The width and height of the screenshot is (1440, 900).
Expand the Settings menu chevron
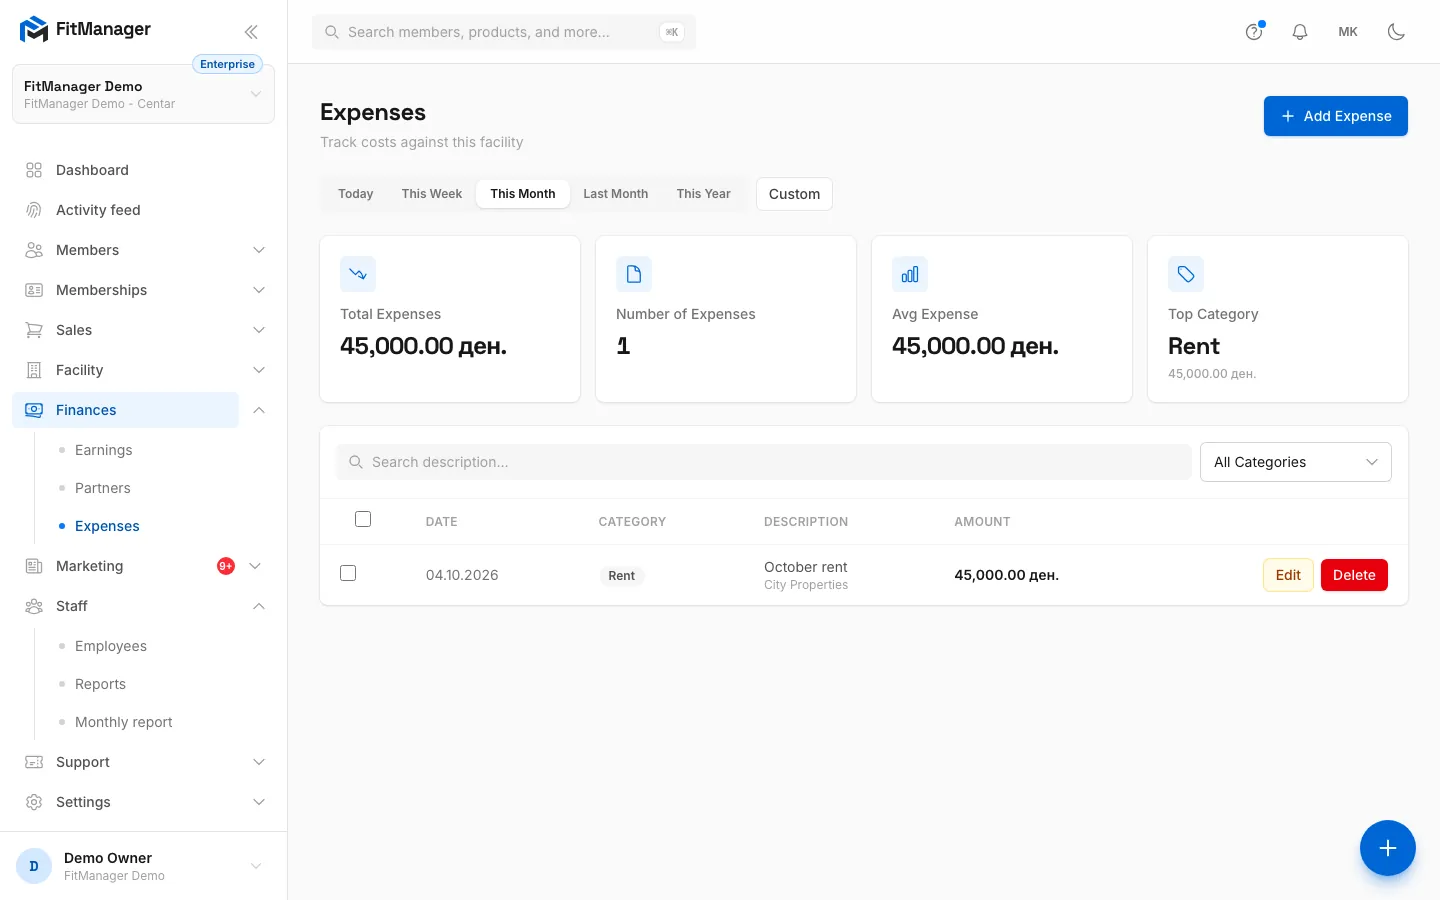[x=259, y=802]
